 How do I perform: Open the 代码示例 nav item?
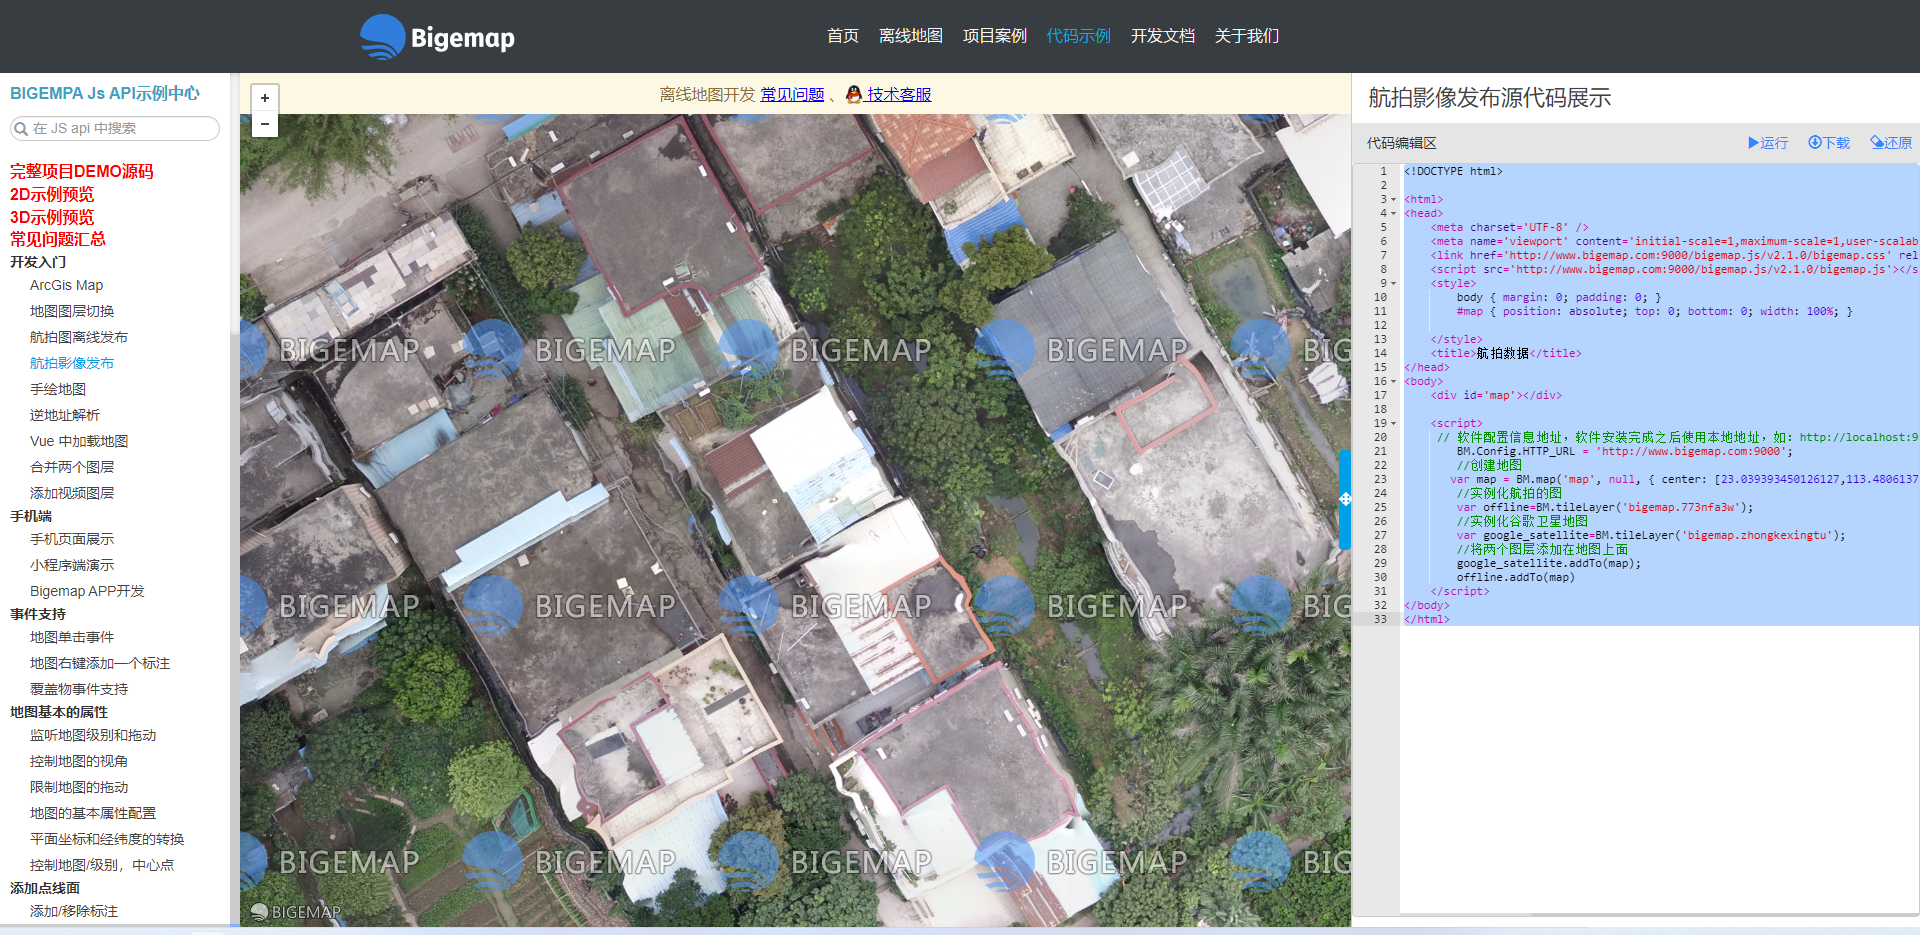point(1078,36)
